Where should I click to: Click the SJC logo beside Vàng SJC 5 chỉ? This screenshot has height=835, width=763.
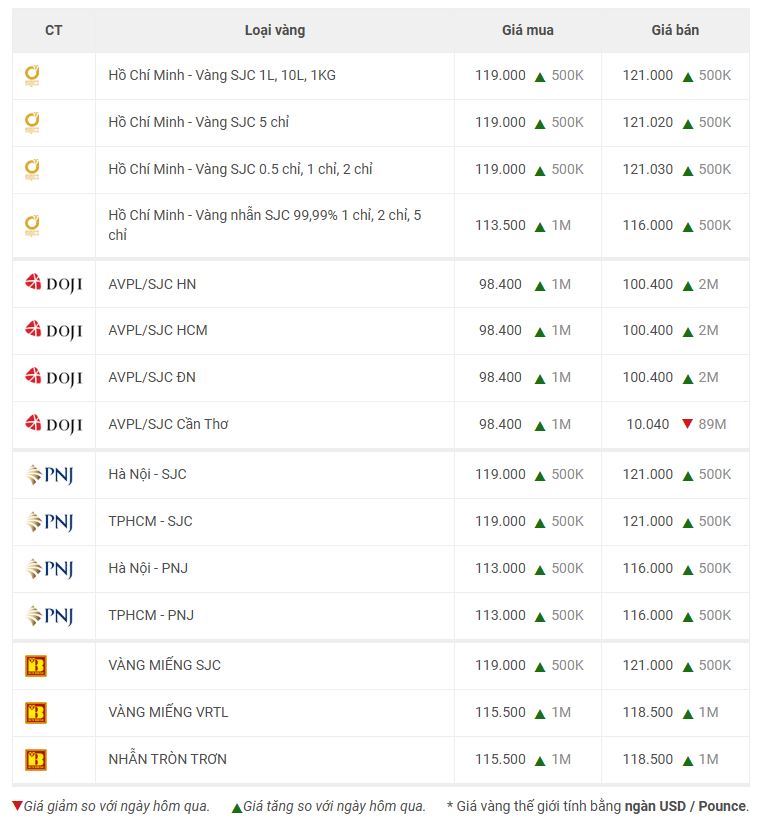pyautogui.click(x=32, y=122)
